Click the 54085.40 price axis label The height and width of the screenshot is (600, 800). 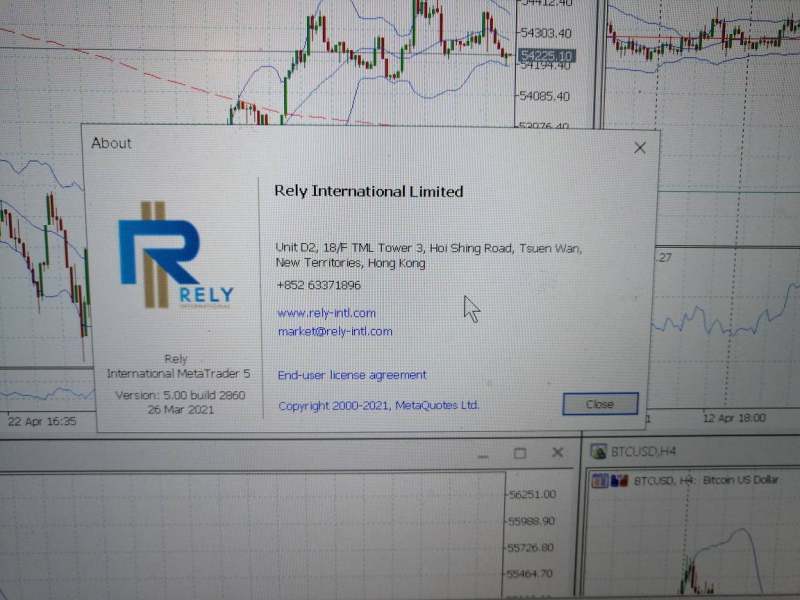[544, 96]
